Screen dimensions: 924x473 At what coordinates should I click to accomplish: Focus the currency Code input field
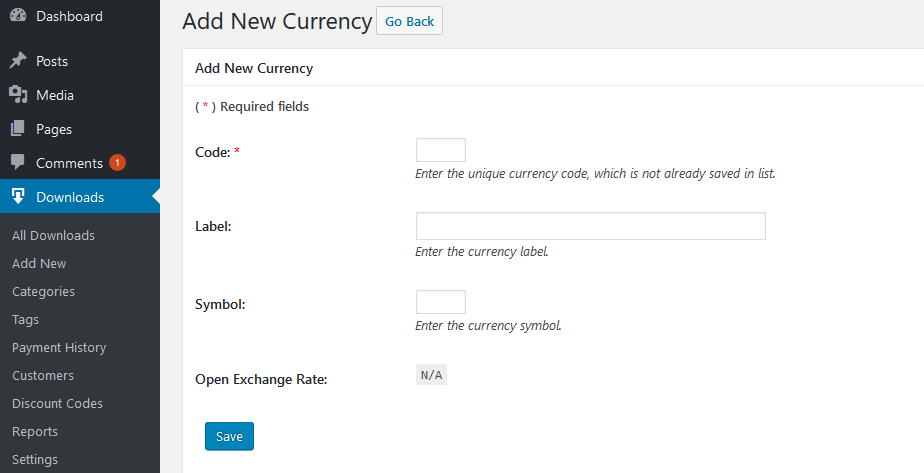[x=440, y=150]
